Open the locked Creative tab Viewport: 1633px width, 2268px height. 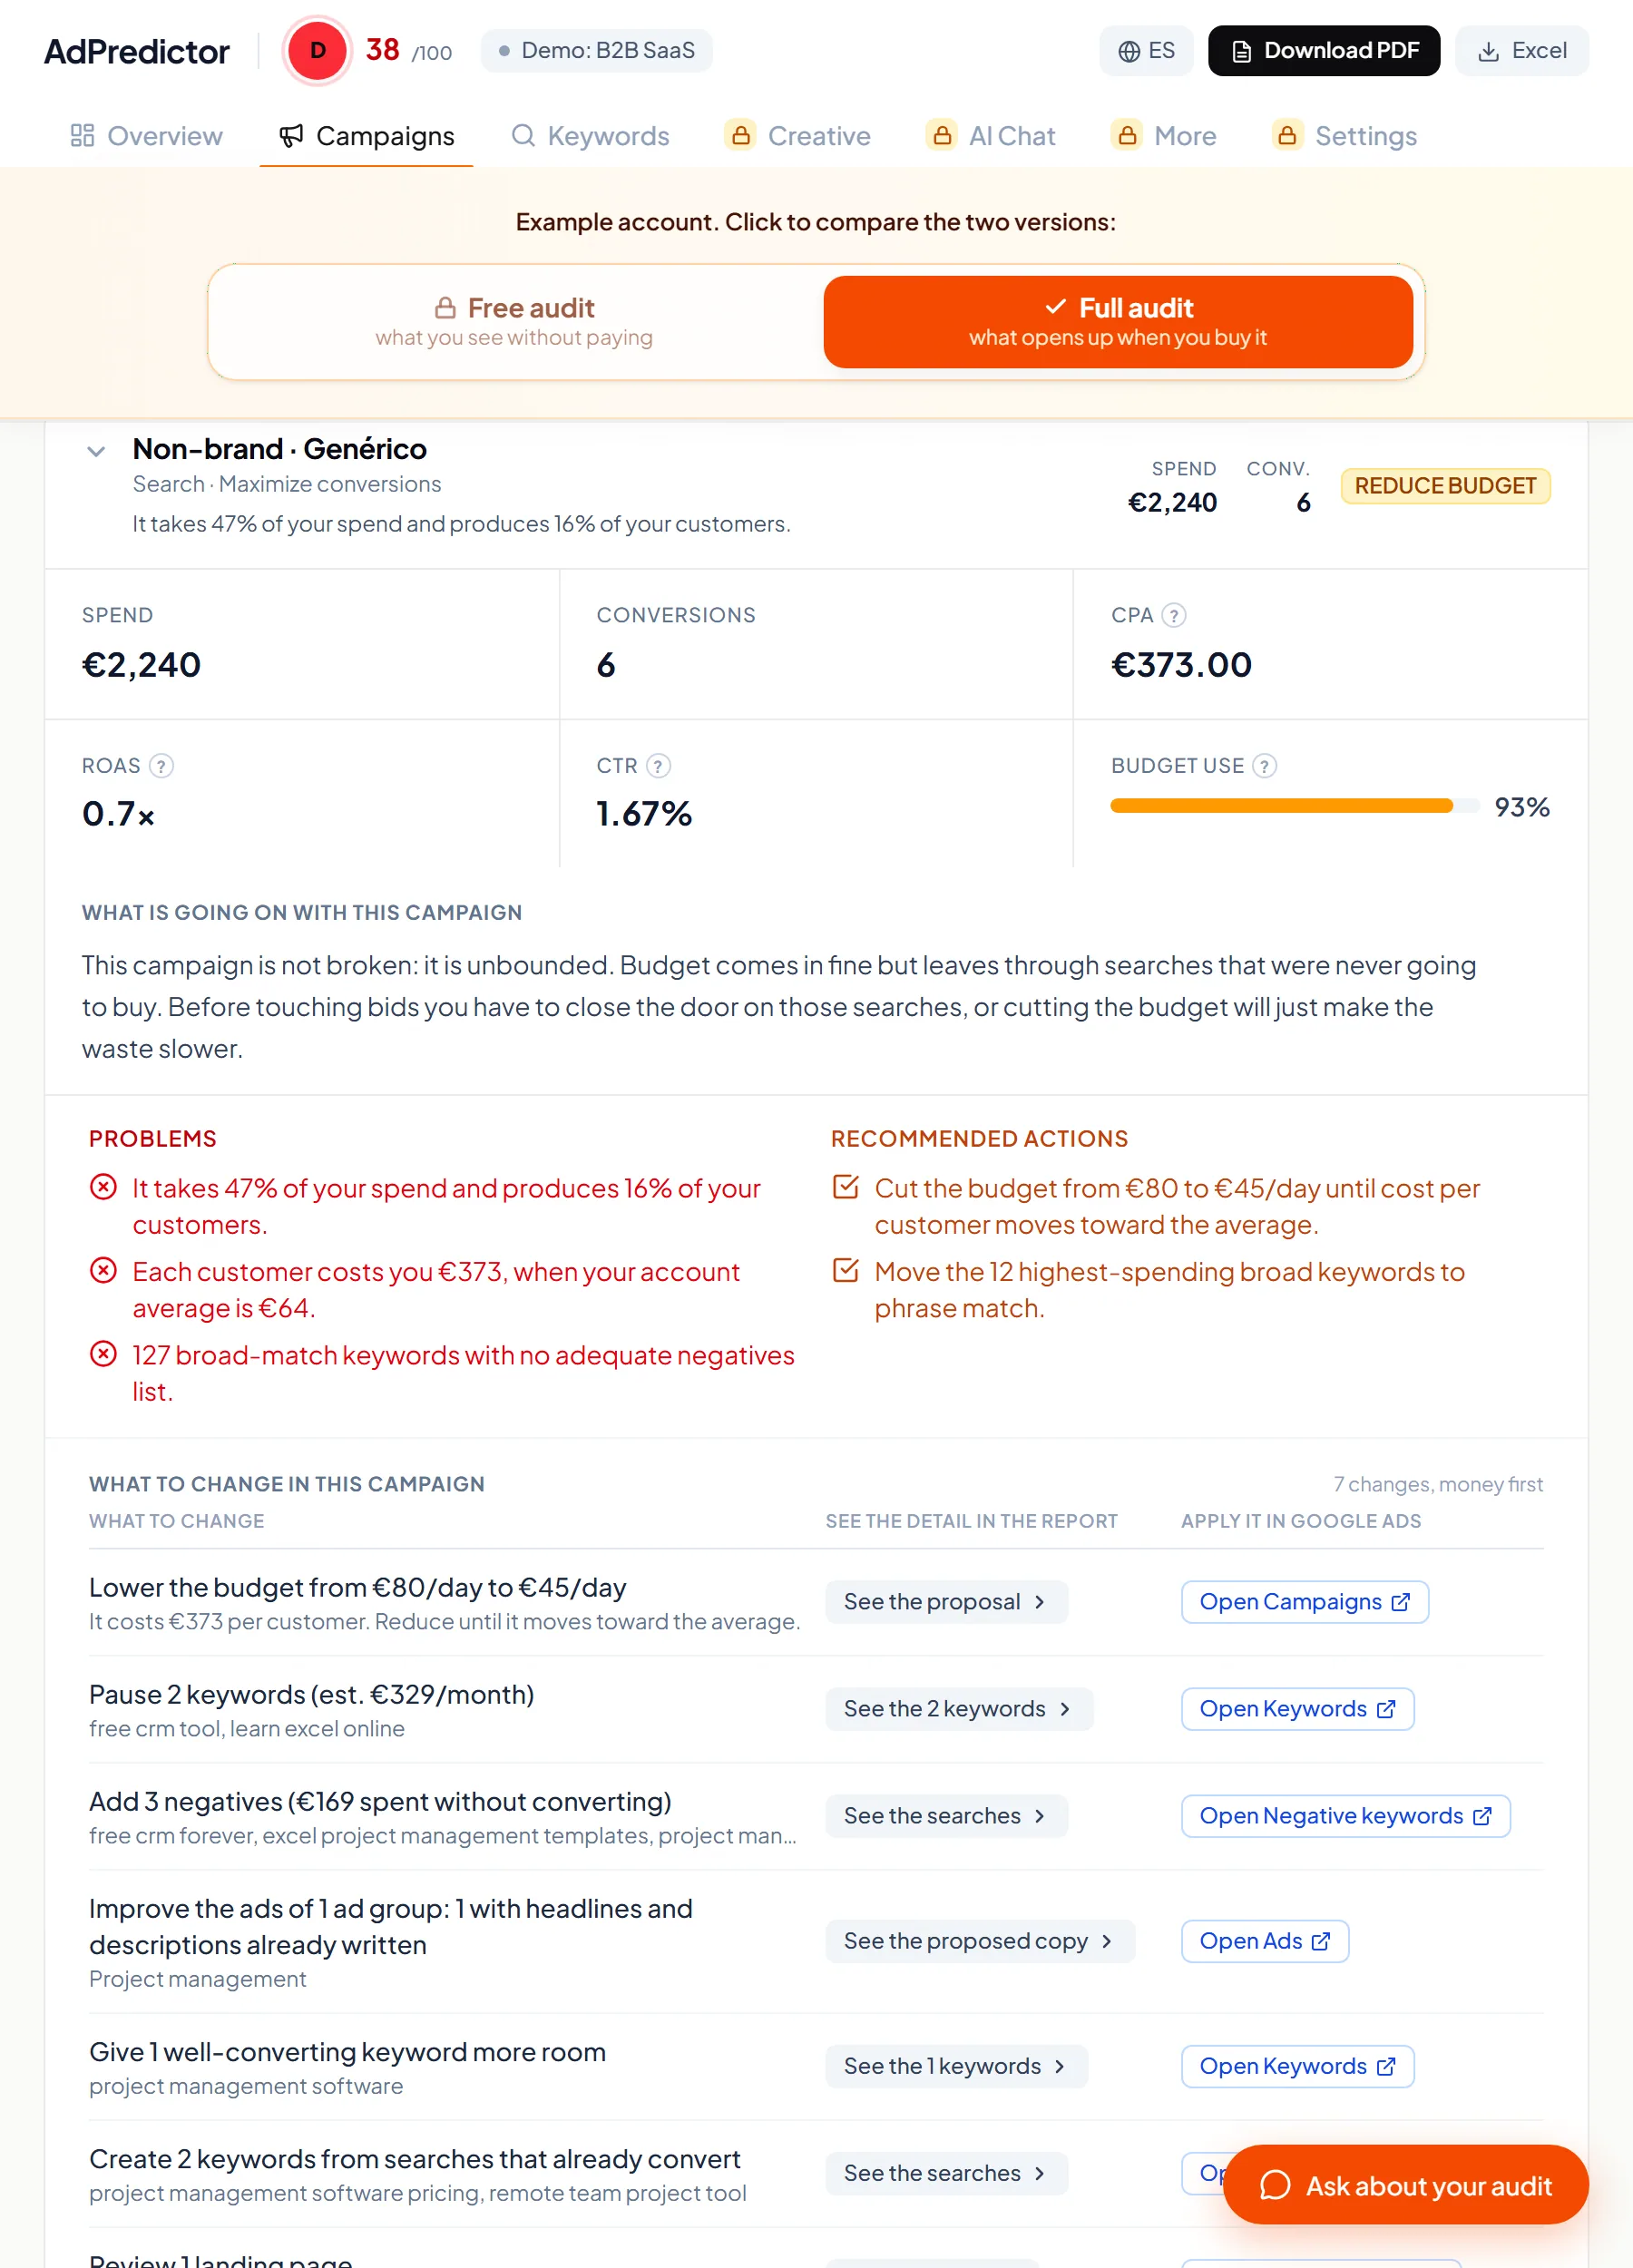coord(798,136)
